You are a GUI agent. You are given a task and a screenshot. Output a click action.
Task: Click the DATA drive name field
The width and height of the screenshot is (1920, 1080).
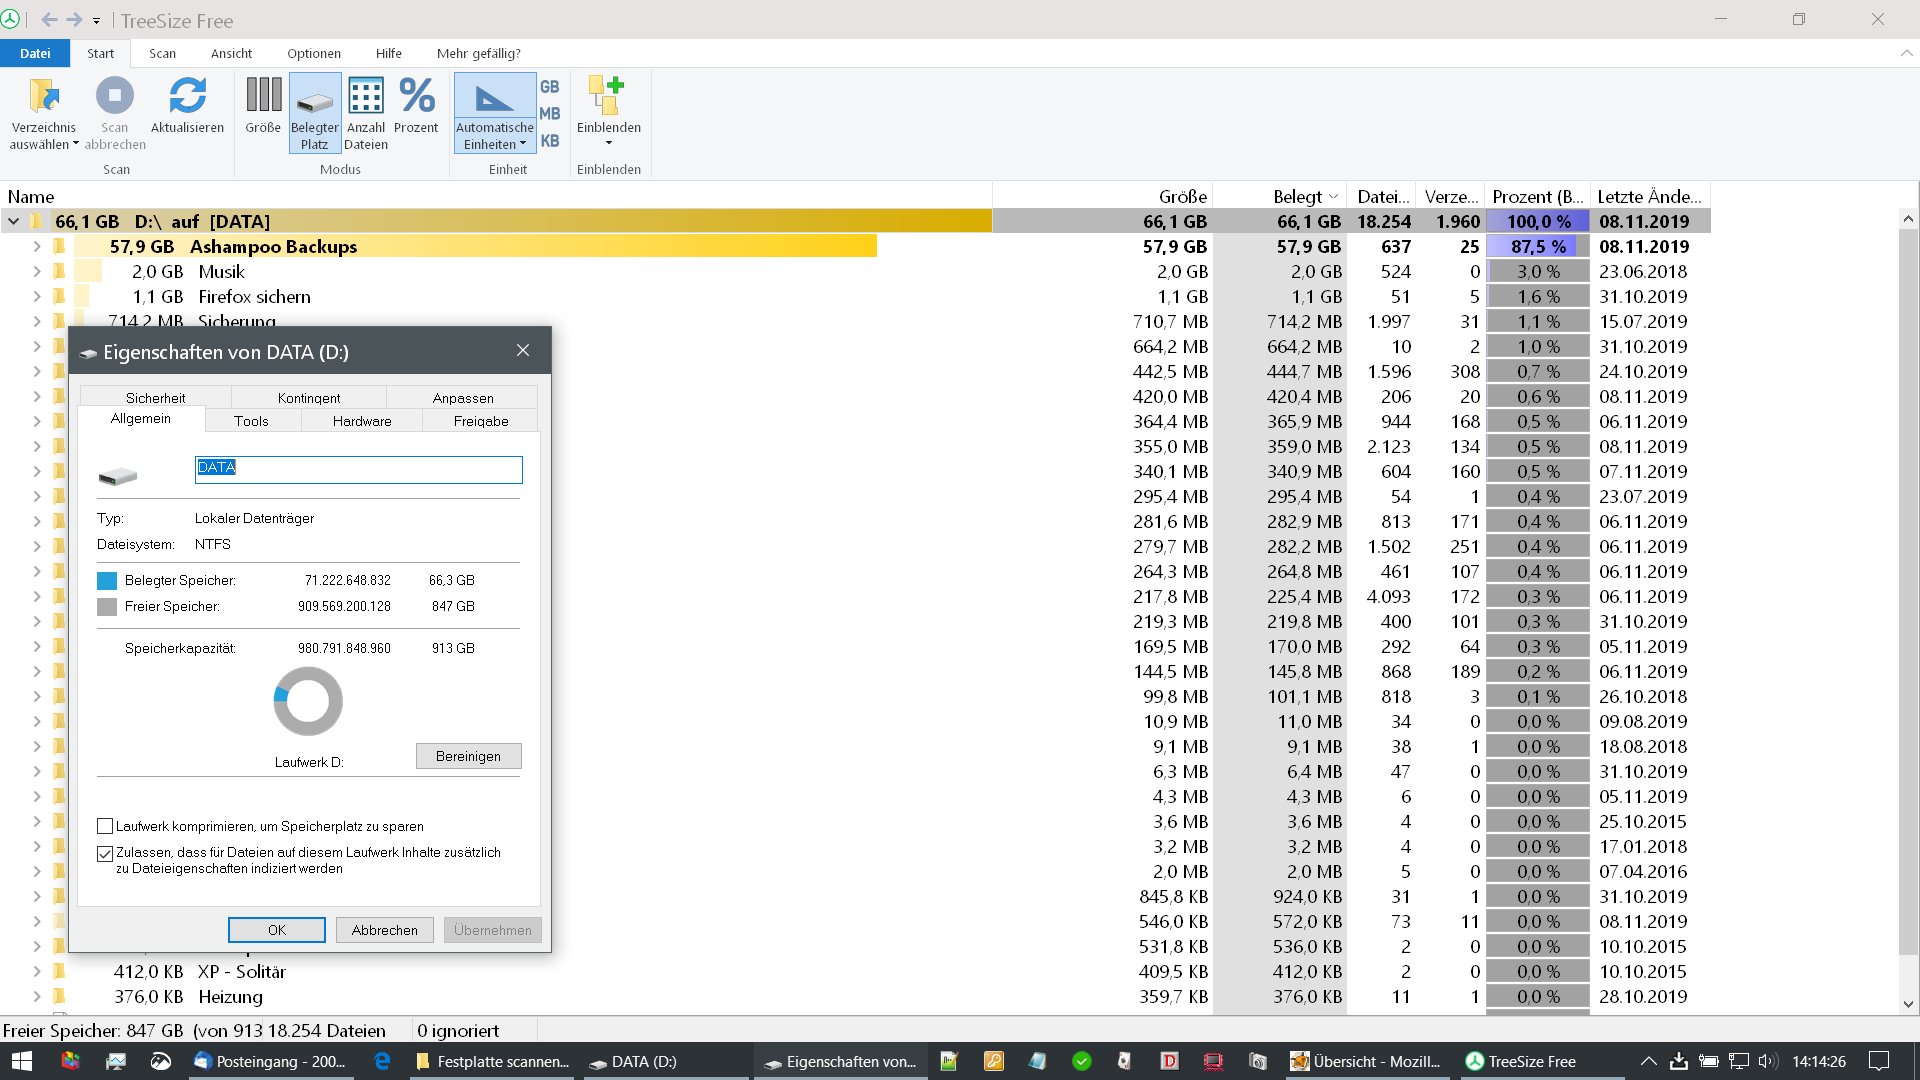[358, 468]
